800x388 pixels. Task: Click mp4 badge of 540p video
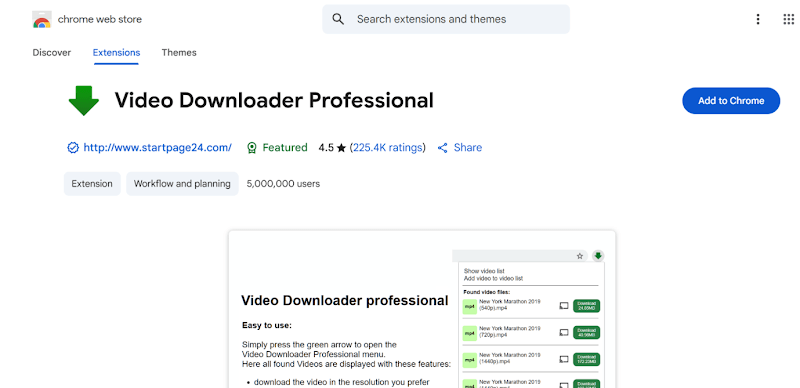click(469, 306)
